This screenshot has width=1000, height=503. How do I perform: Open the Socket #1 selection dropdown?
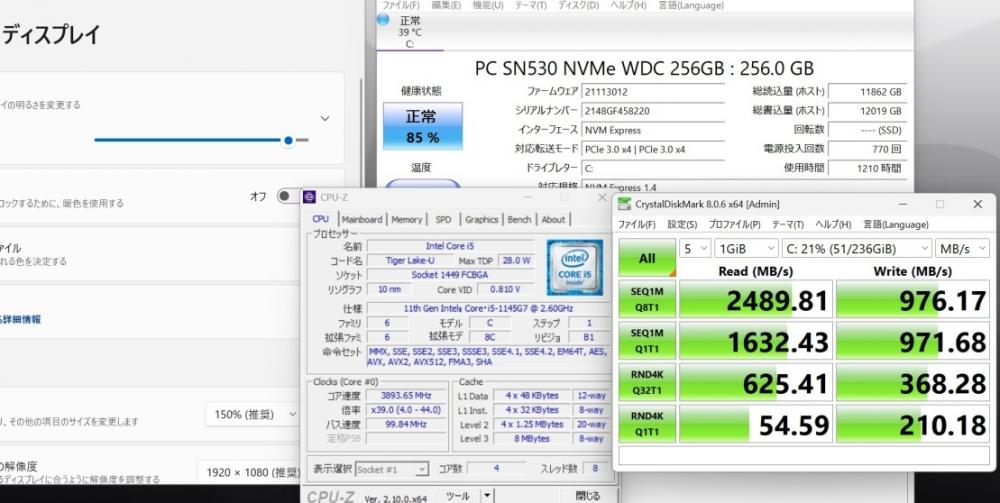pos(392,469)
